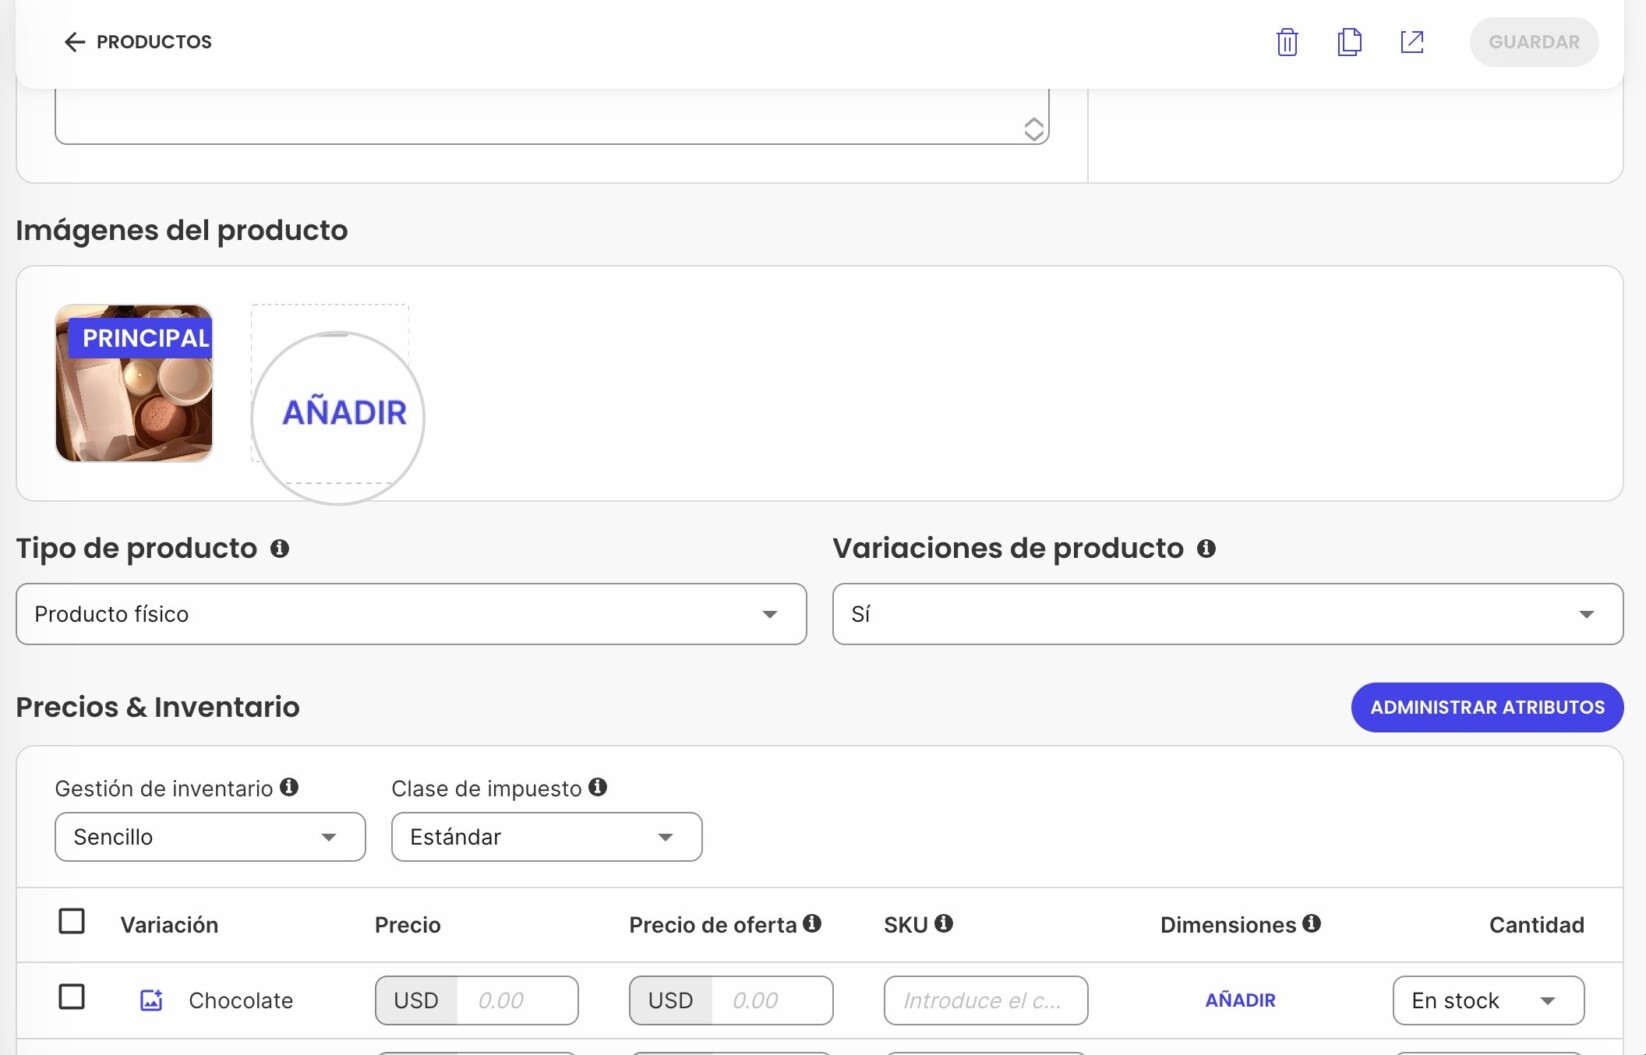Viewport: 1646px width, 1055px height.
Task: Open the Sencillo inventory dropdown
Action: 210,837
